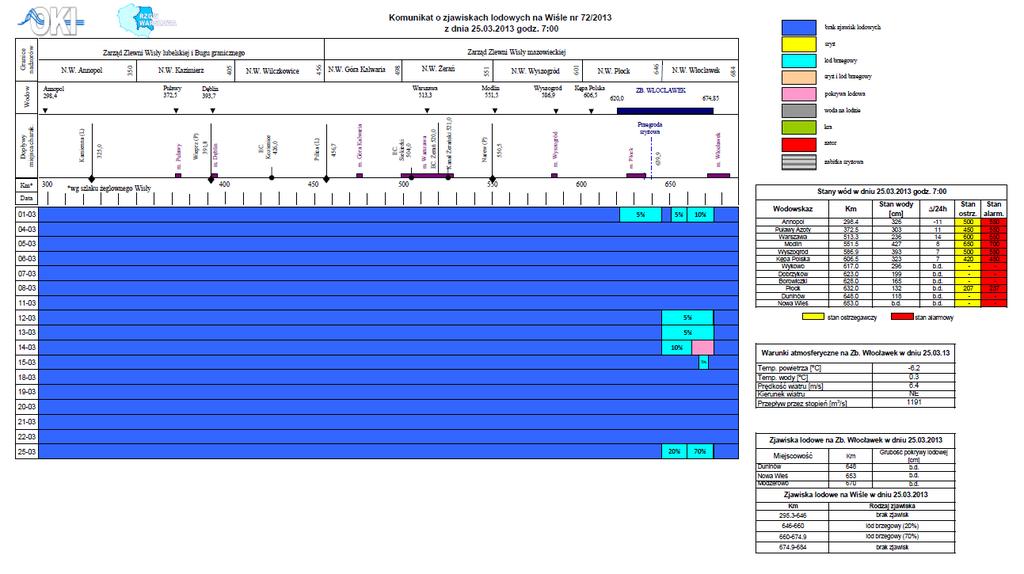
Task: Click the 11-03 date row label
Action: coord(27,303)
